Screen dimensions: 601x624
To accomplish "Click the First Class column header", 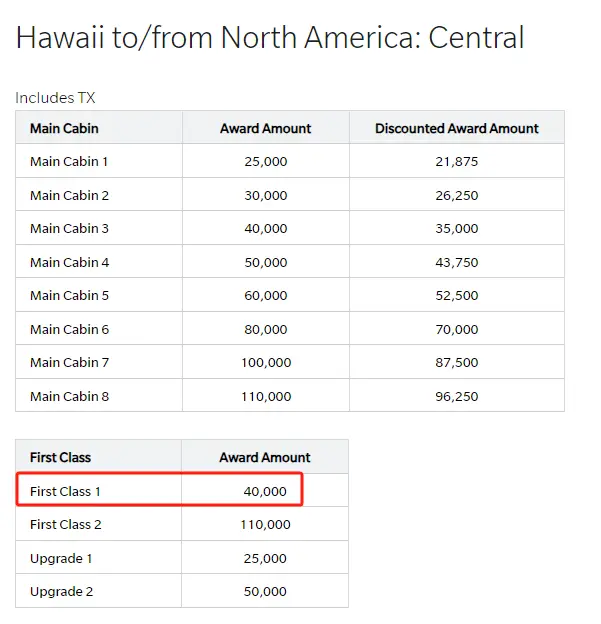I will point(60,457).
